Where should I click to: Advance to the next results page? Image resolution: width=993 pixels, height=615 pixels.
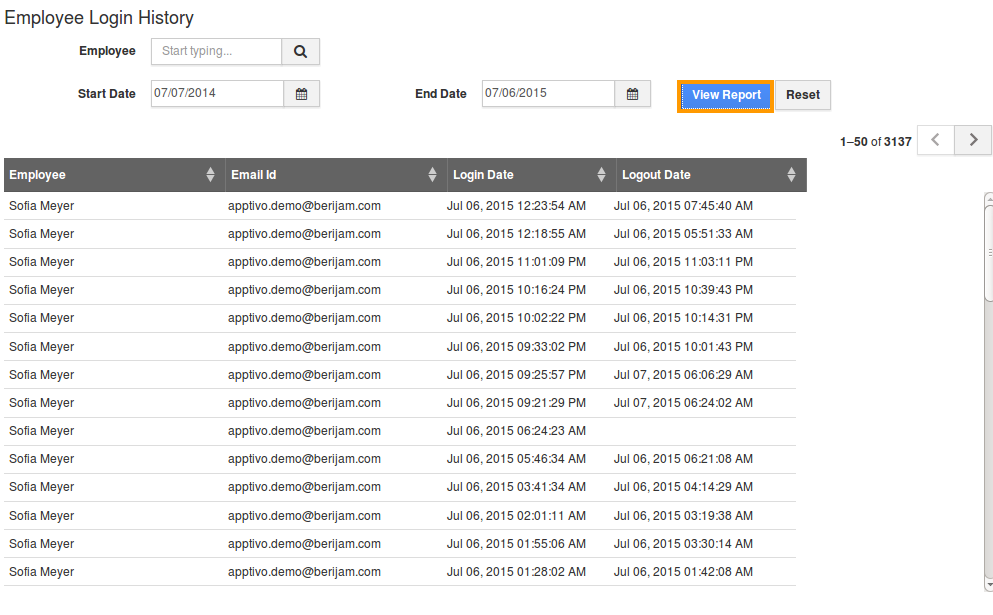pyautogui.click(x=971, y=140)
